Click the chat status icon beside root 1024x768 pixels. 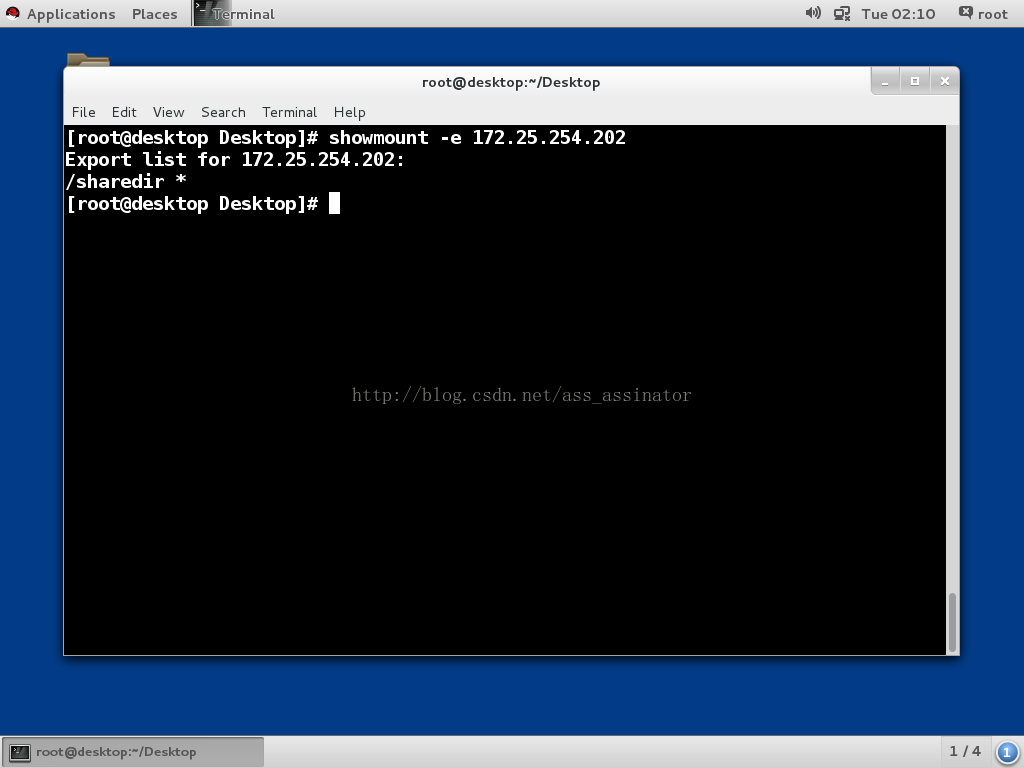[x=965, y=12]
